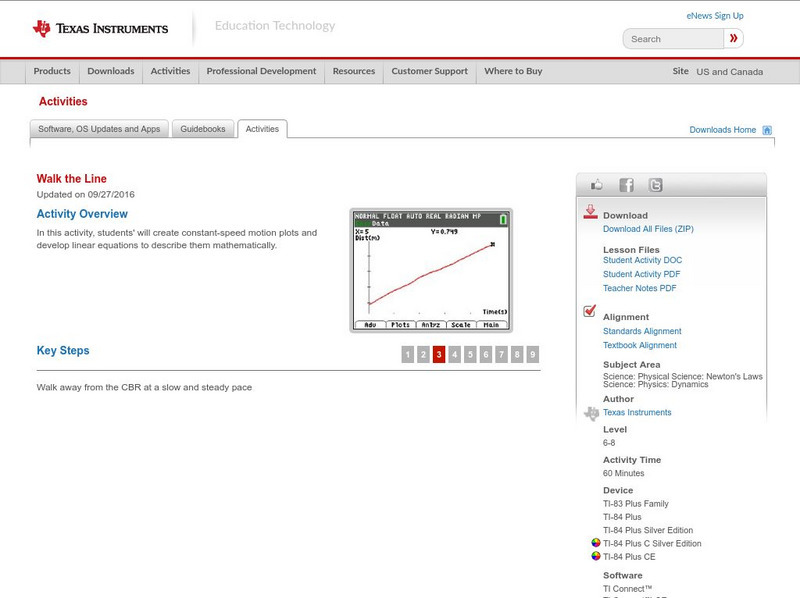Click the Education Technology header text

[275, 26]
